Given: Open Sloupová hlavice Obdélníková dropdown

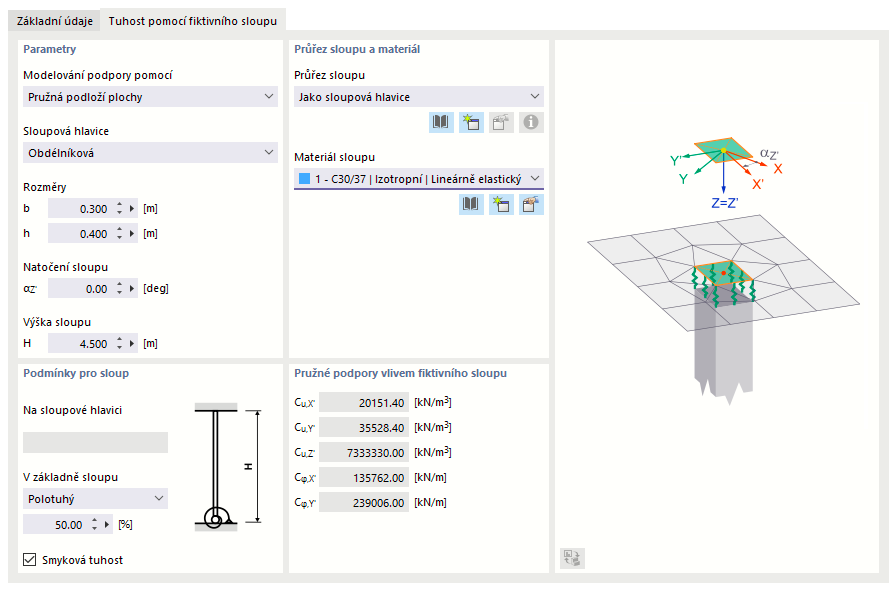Looking at the screenshot, I should [150, 153].
